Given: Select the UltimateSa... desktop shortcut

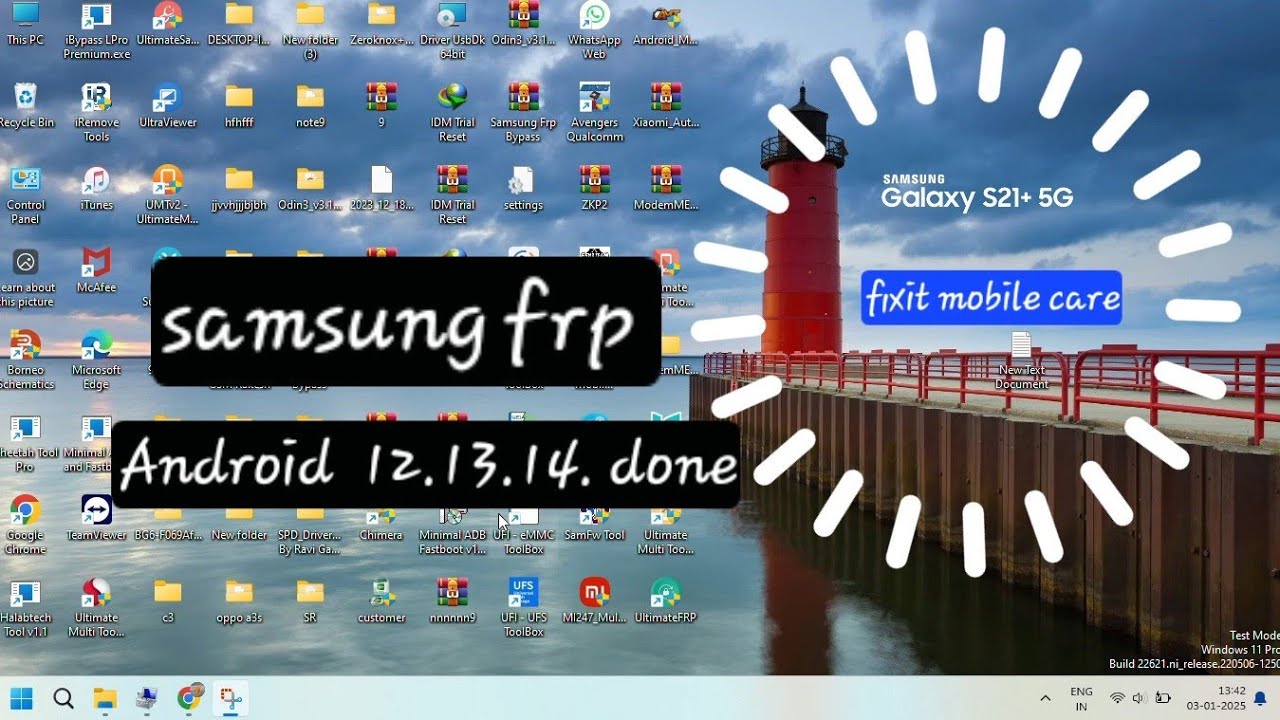Looking at the screenshot, I should [167, 25].
